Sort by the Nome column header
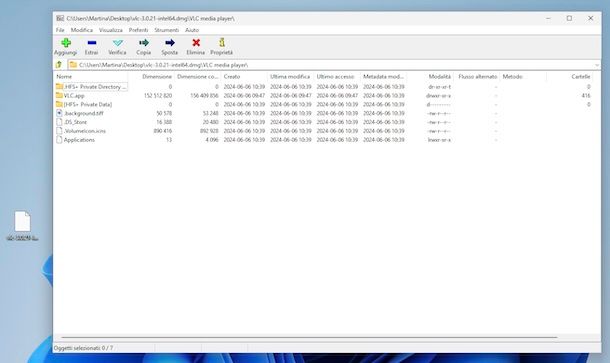610x363 pixels. point(91,77)
